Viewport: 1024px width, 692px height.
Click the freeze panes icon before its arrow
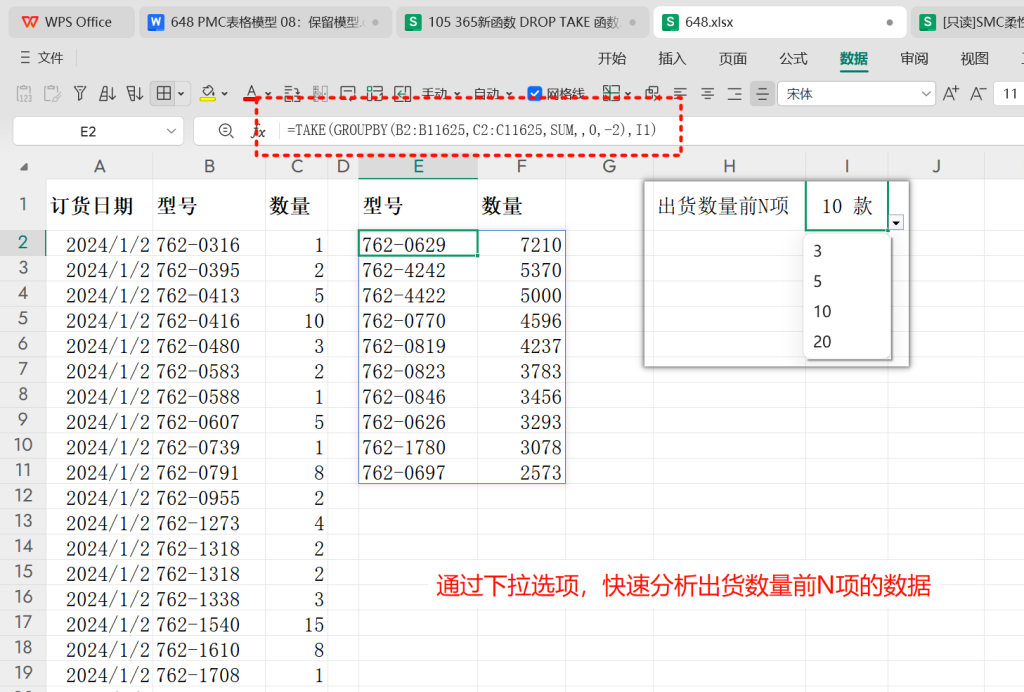[x=611, y=93]
